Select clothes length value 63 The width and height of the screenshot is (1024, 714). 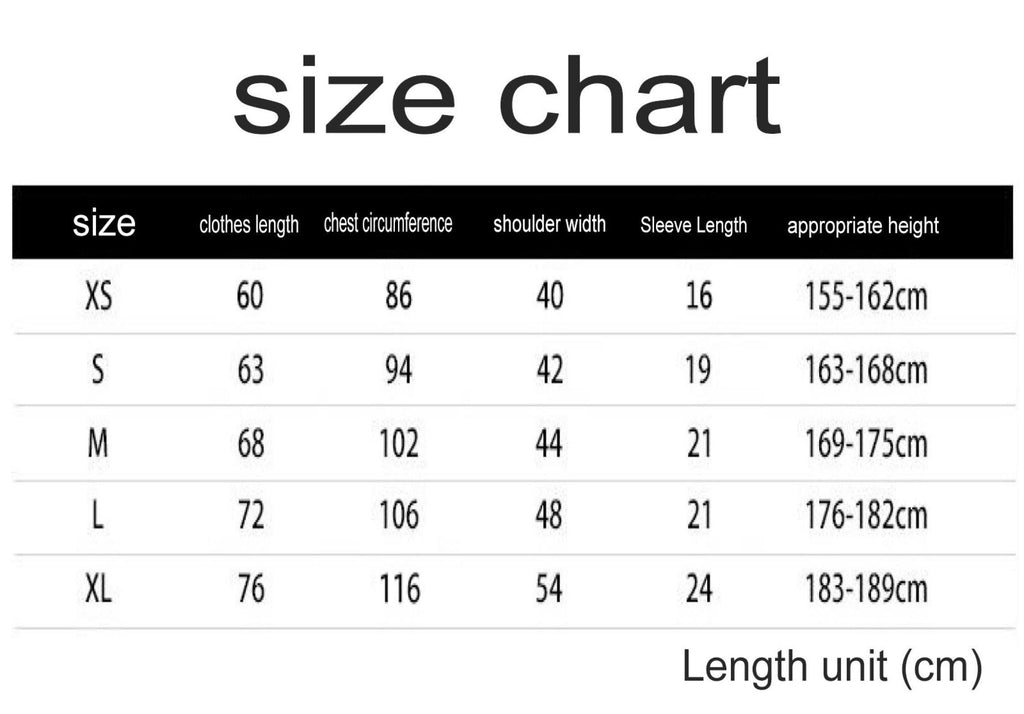click(250, 370)
